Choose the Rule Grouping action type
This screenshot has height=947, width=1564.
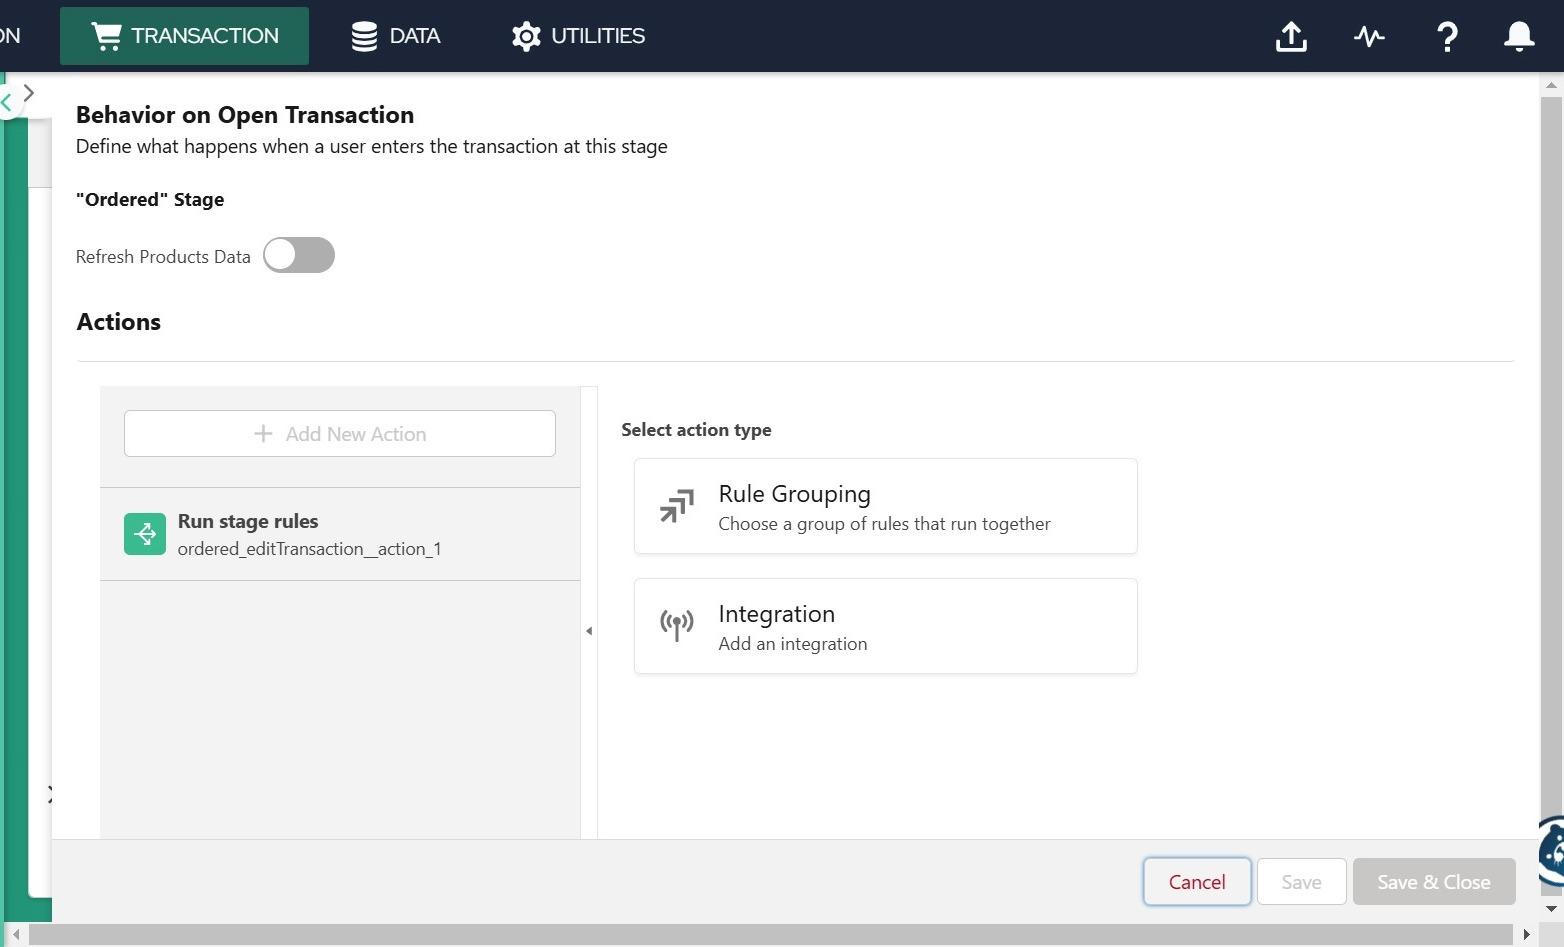(886, 506)
